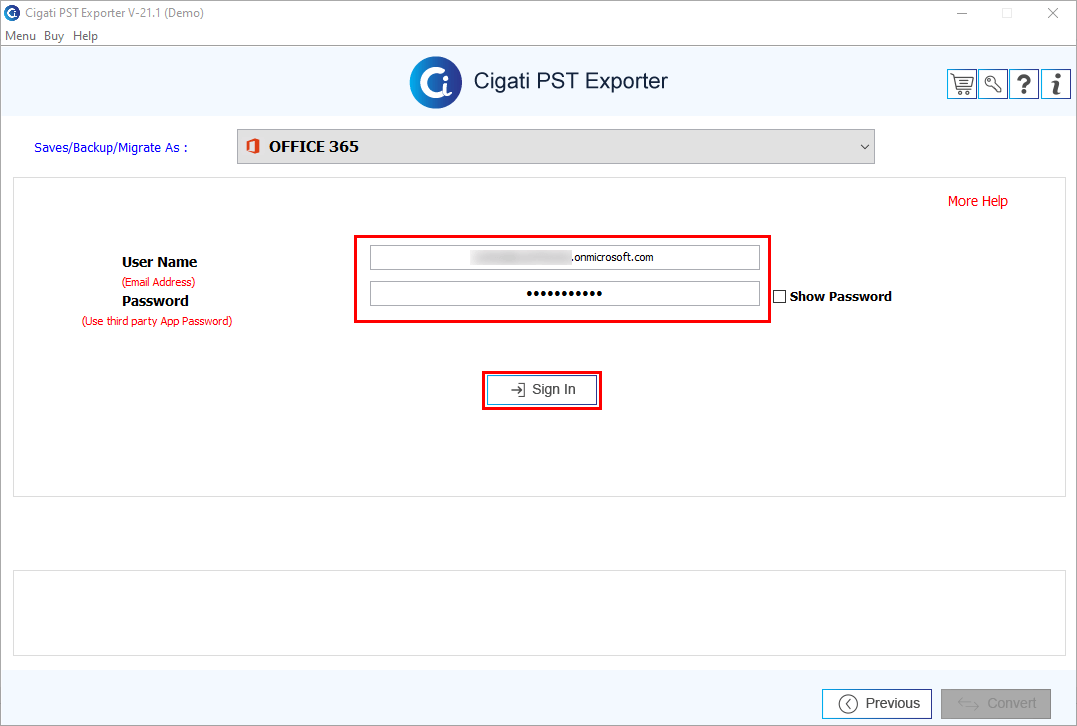Open the Help menu
The width and height of the screenshot is (1077, 726).
[85, 36]
